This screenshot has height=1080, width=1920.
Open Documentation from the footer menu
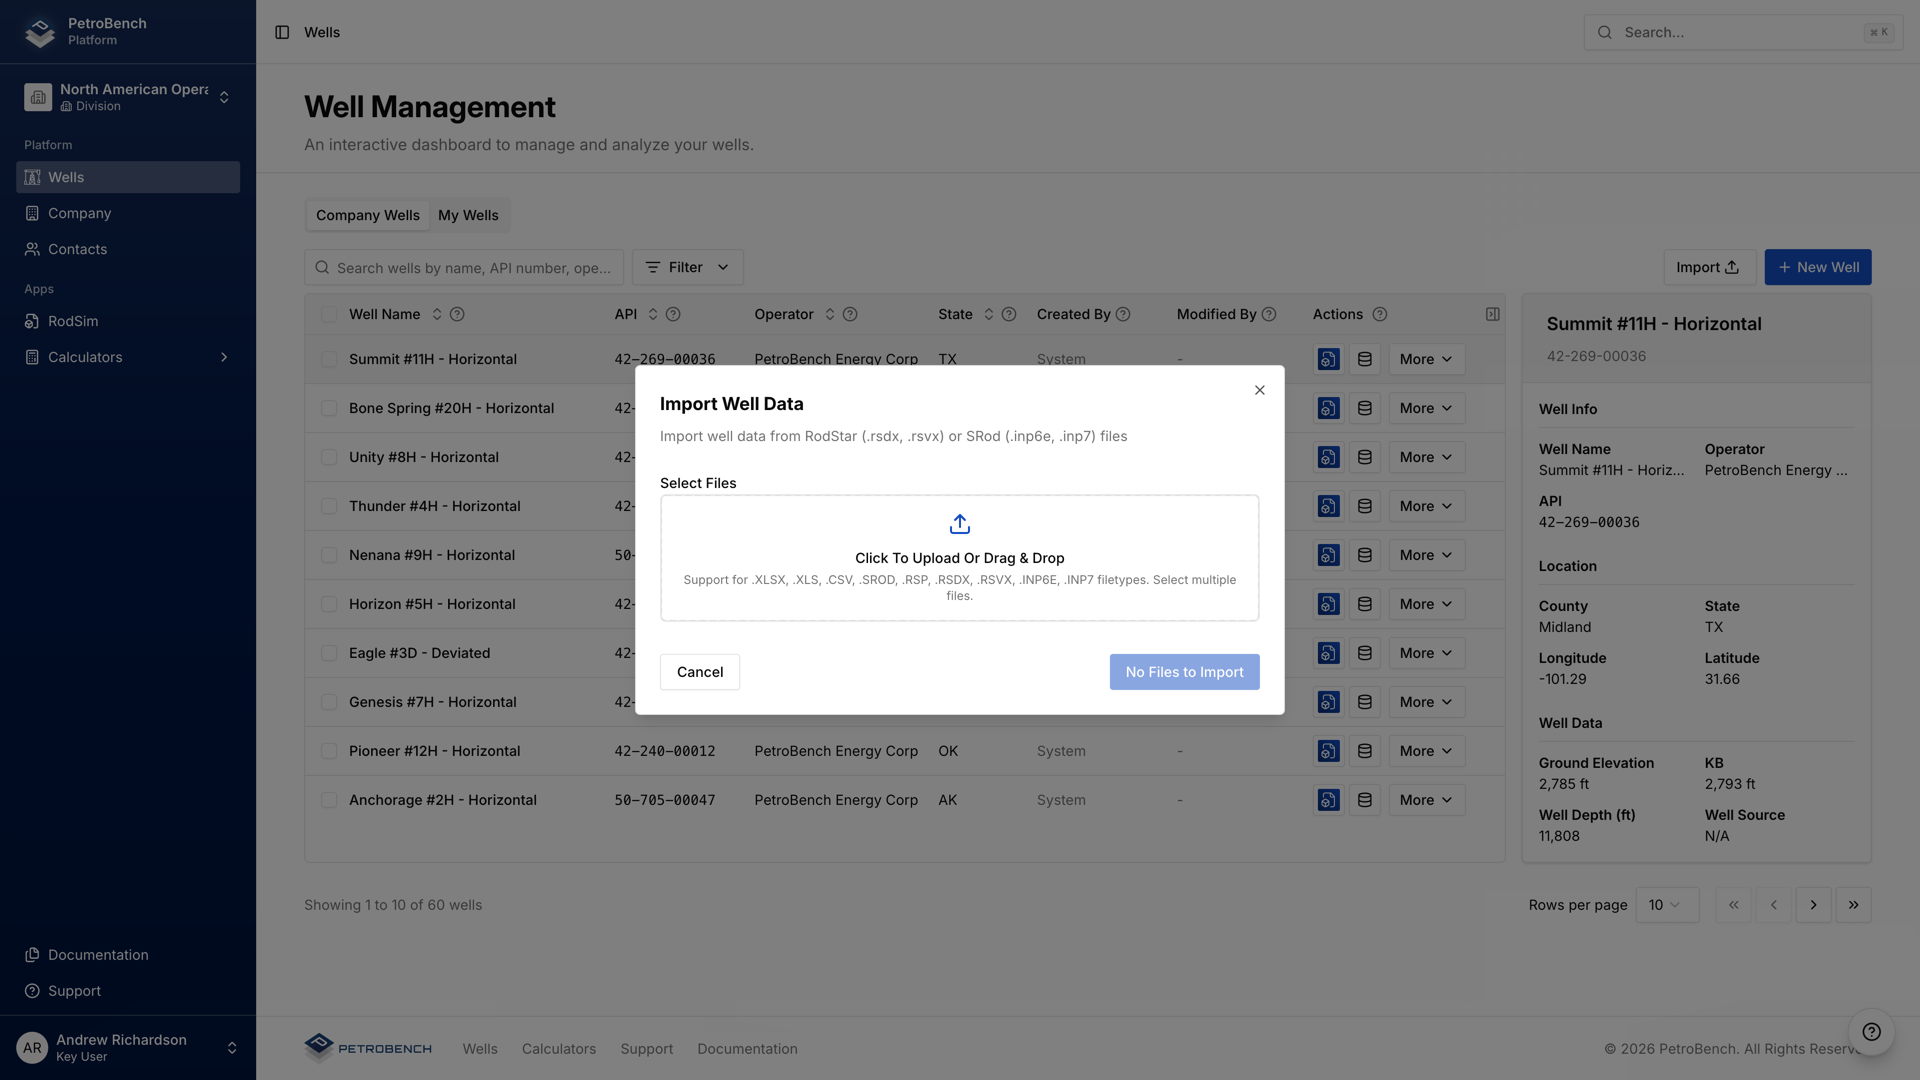[x=747, y=1048]
